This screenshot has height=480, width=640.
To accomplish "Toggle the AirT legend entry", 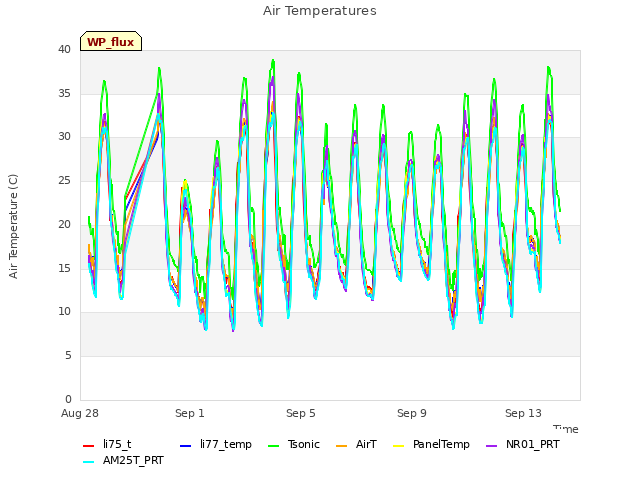I will [x=356, y=444].
